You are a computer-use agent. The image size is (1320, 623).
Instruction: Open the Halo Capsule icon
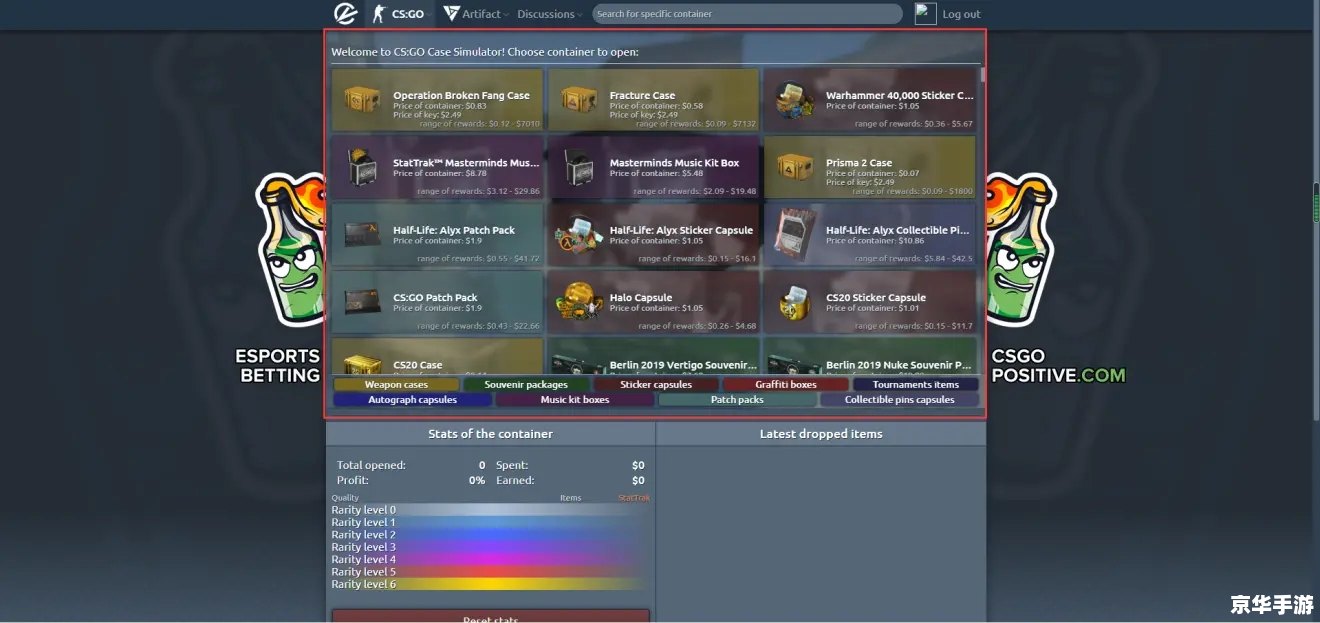click(577, 302)
